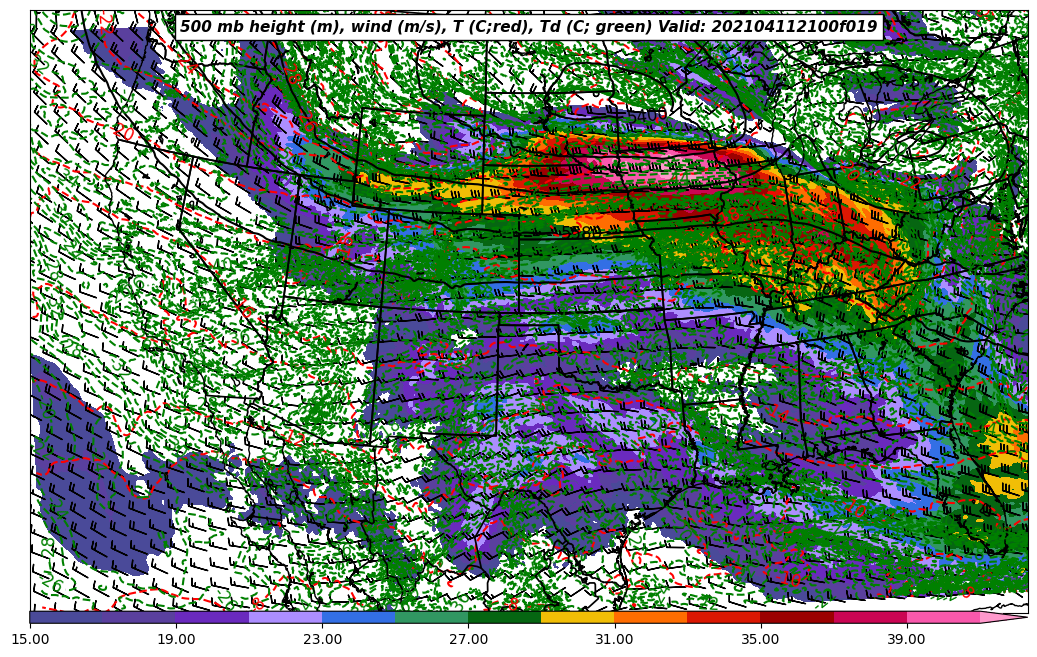Click the 5400 height contour label
This screenshot has width=1037, height=657.
click(648, 116)
